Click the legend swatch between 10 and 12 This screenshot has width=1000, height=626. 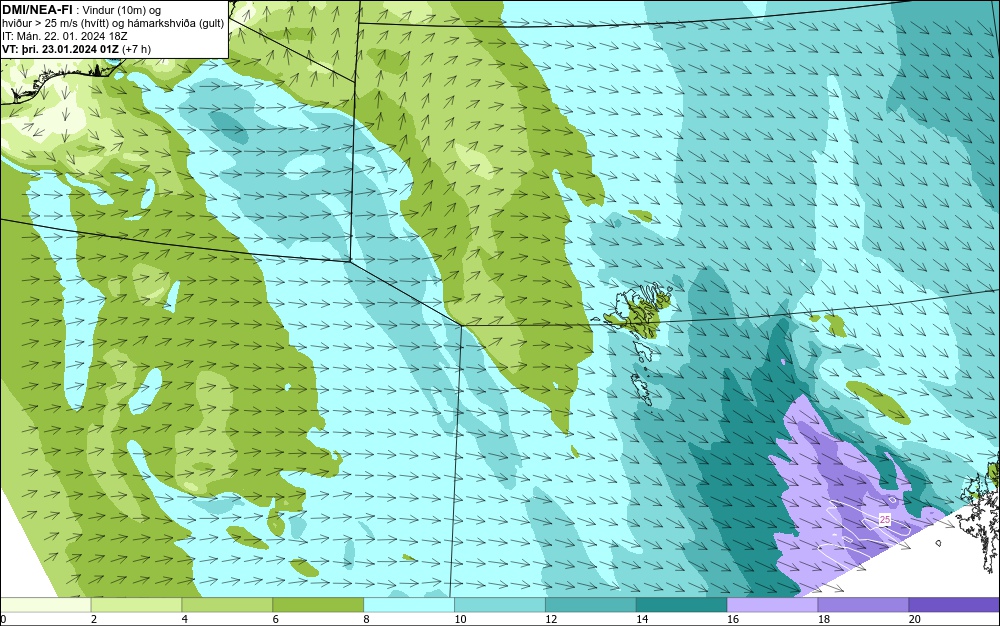500,605
